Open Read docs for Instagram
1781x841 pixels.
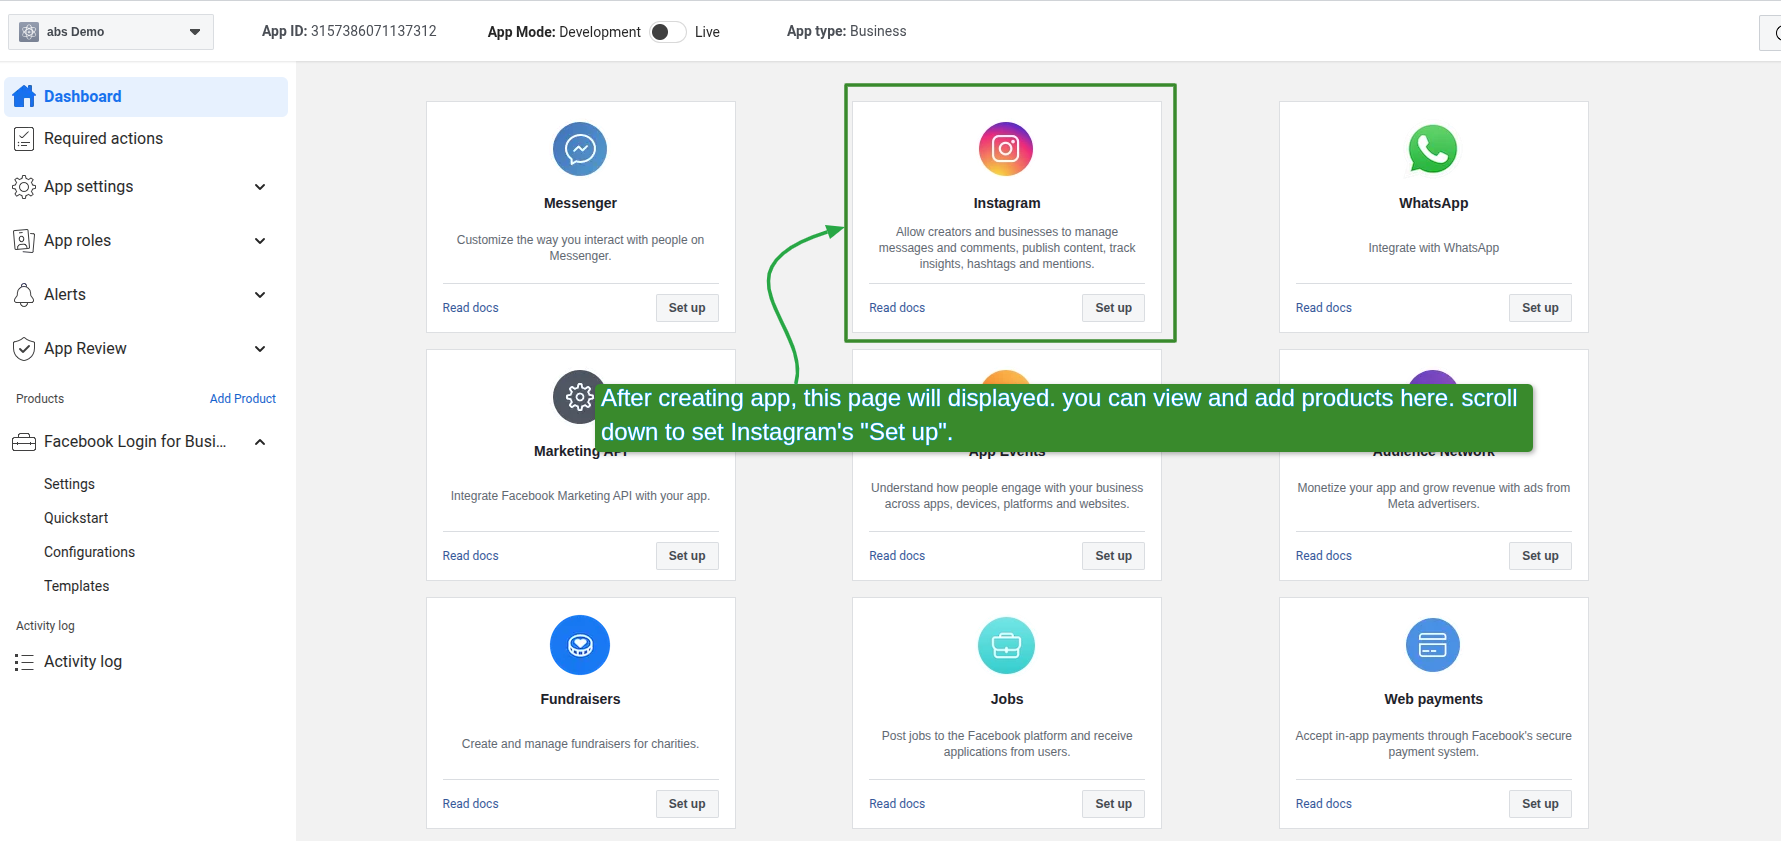897,308
